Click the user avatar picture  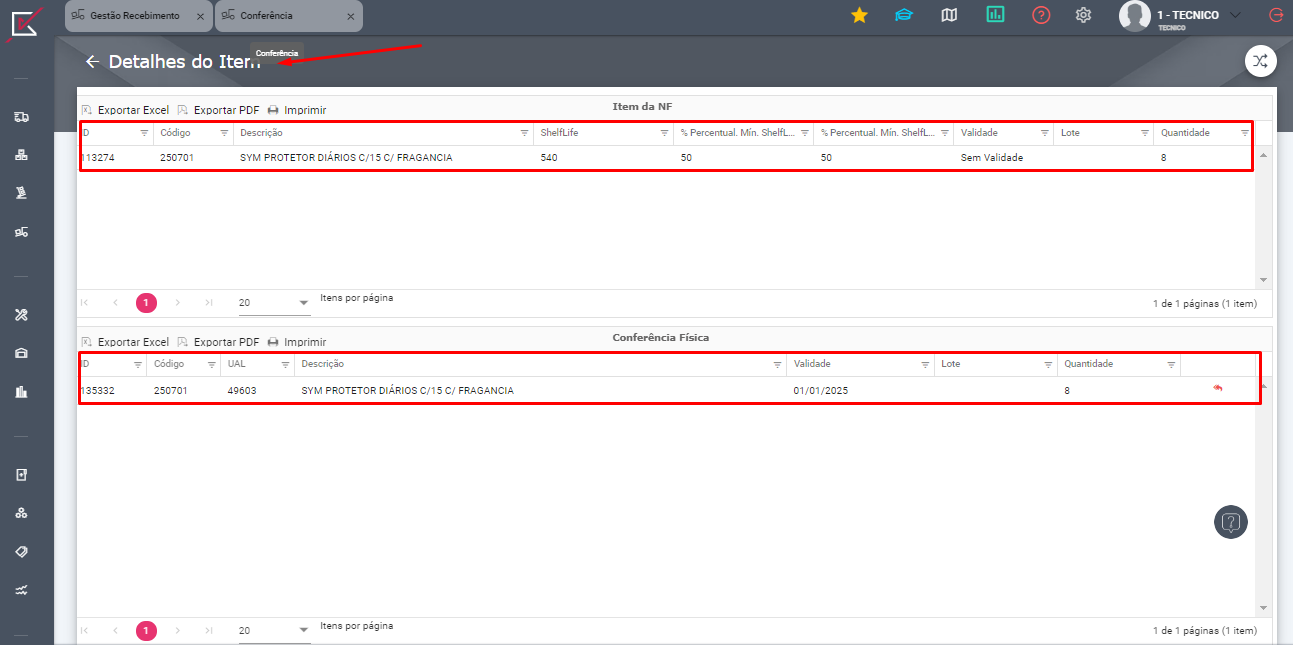[x=1134, y=15]
